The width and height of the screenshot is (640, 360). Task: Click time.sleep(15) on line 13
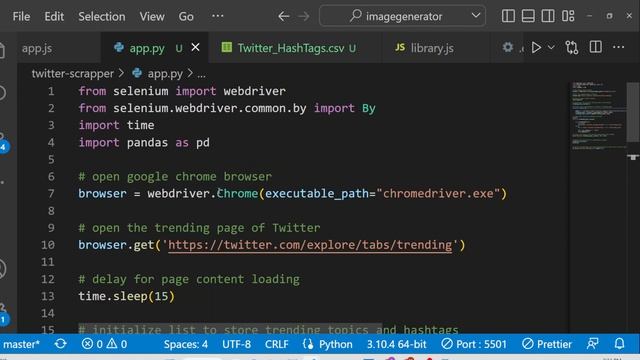pyautogui.click(x=127, y=296)
